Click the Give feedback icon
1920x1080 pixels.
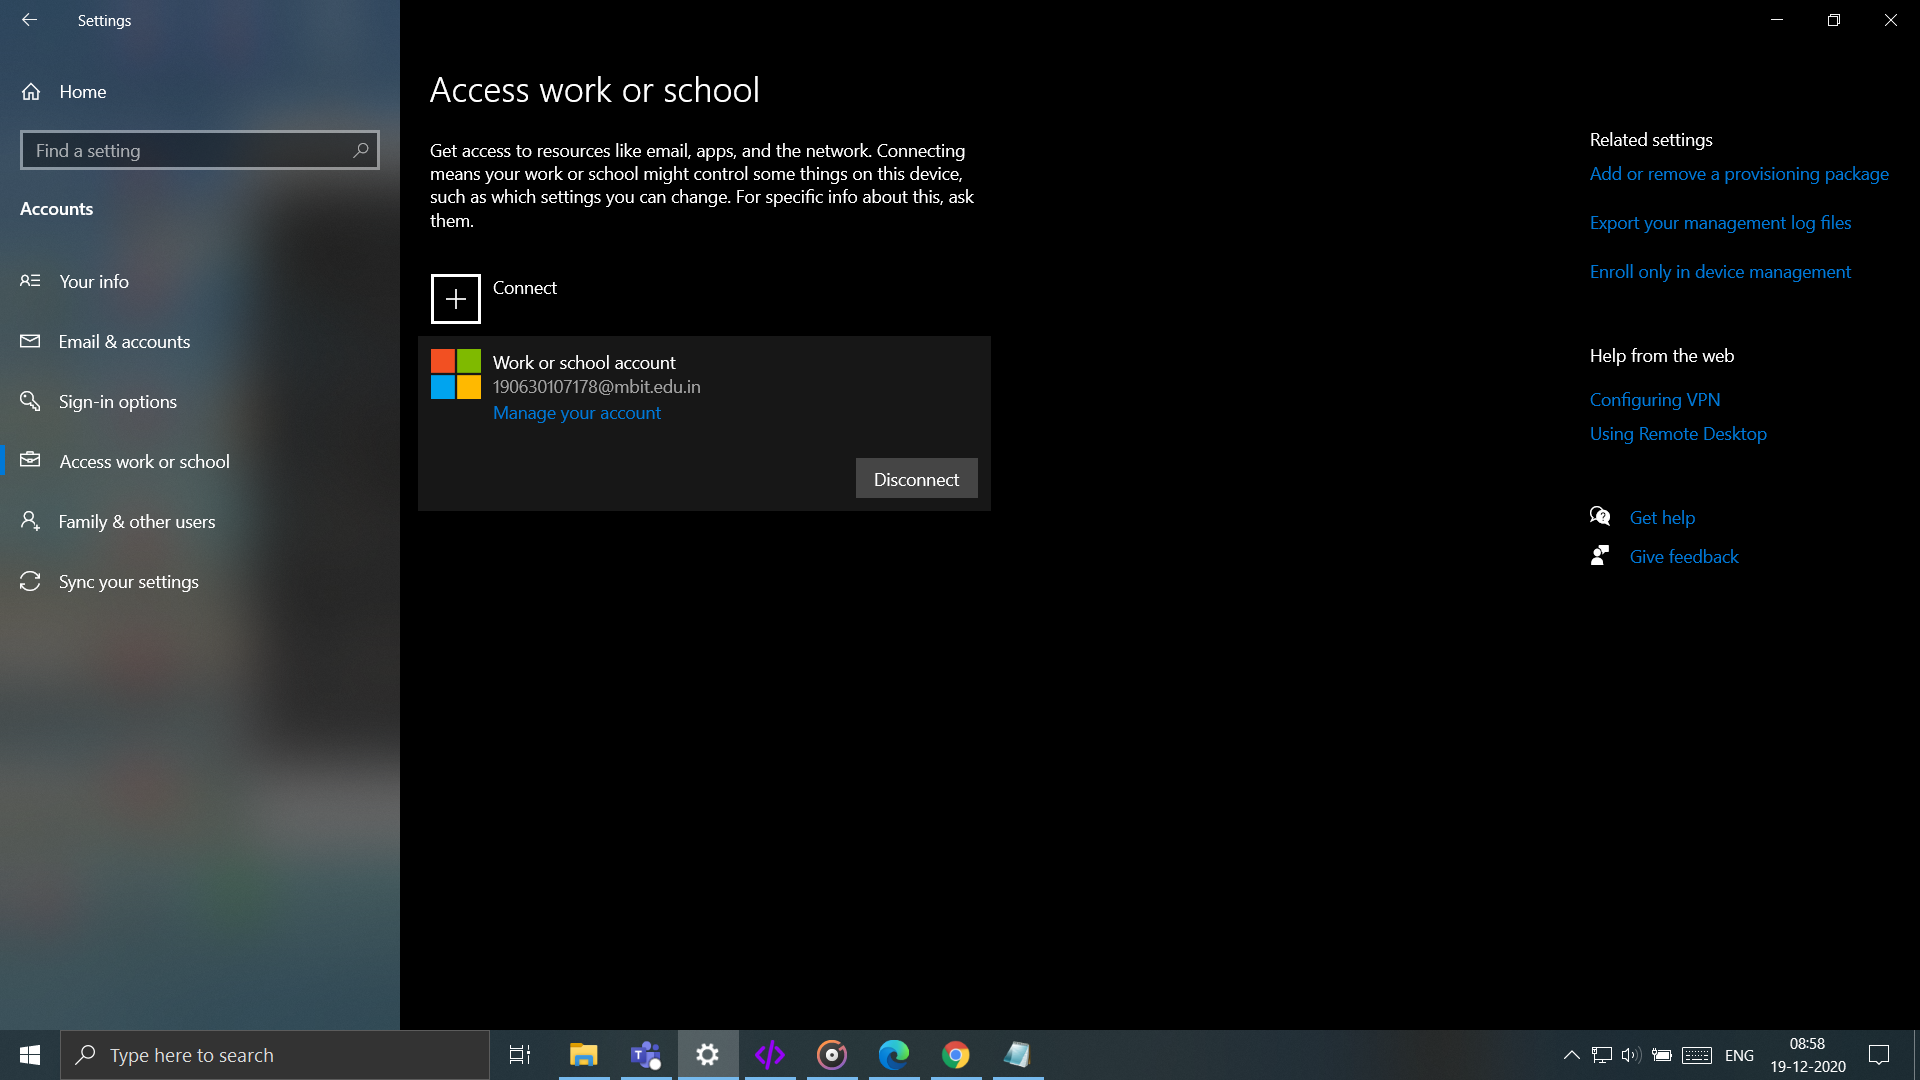tap(1600, 555)
